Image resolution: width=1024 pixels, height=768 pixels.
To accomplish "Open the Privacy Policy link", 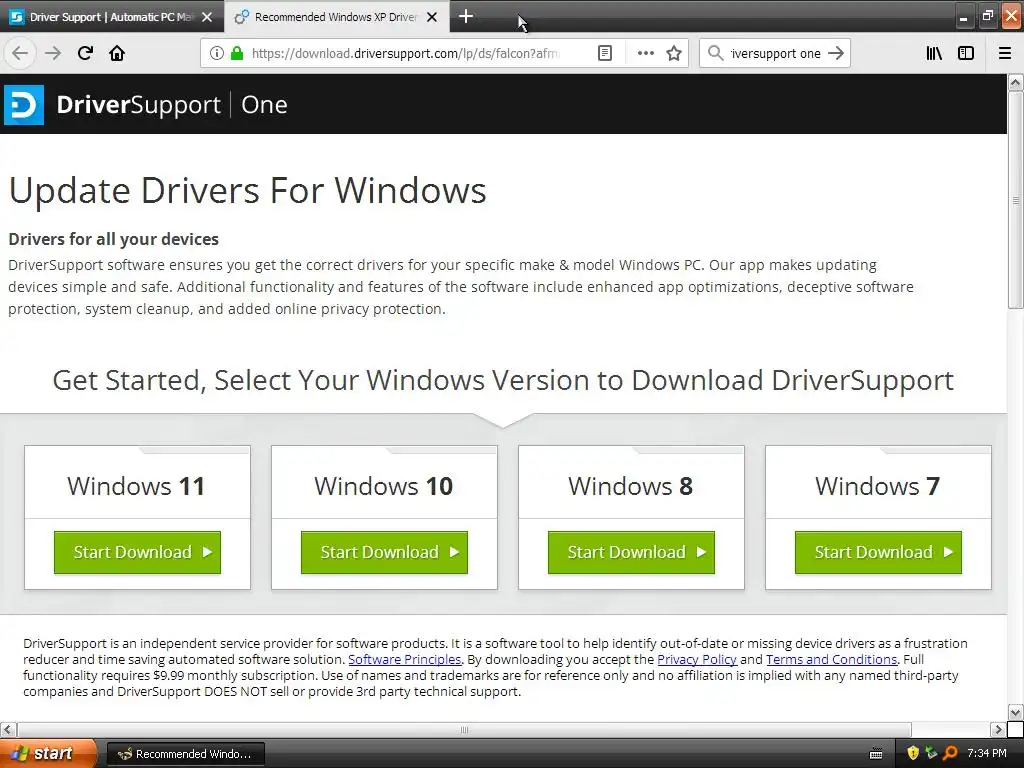I will point(697,660).
